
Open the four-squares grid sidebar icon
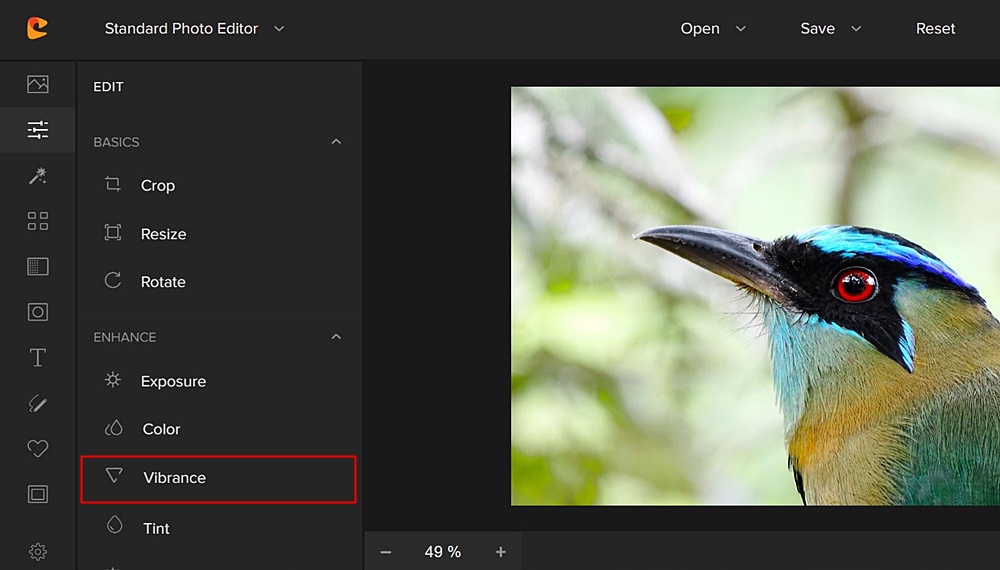(38, 221)
